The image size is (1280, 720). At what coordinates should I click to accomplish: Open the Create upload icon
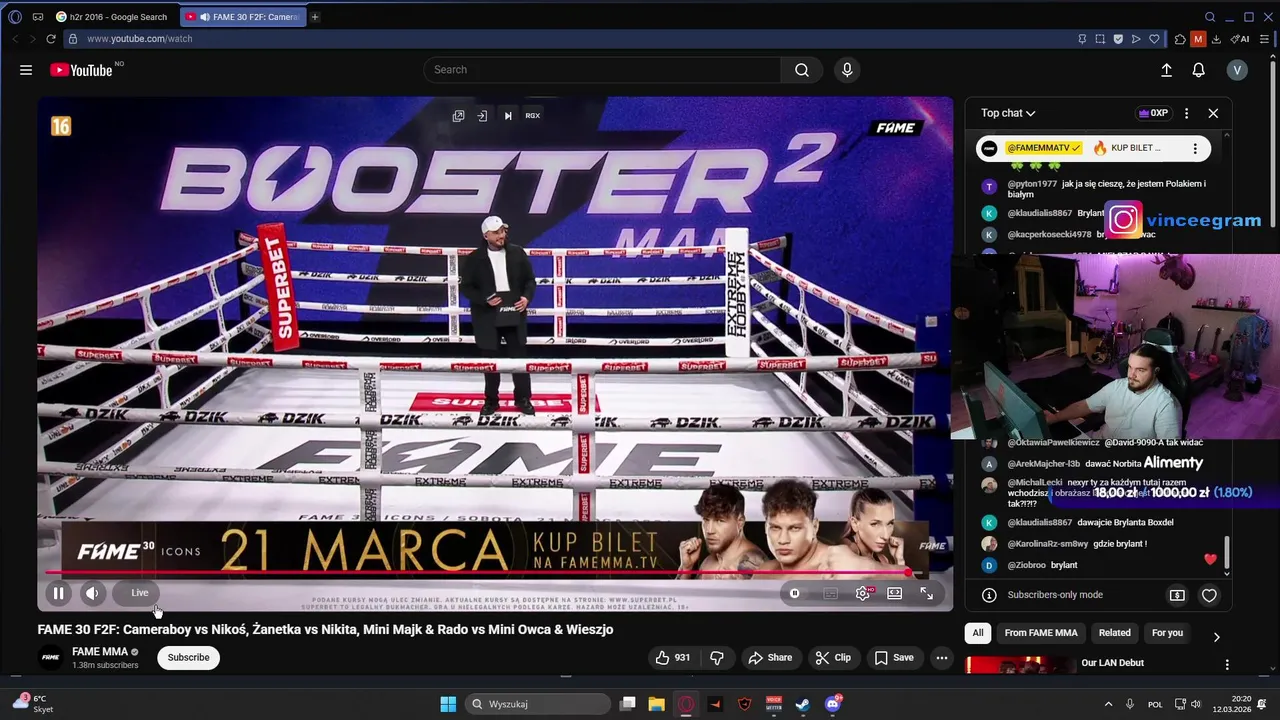(x=1166, y=70)
